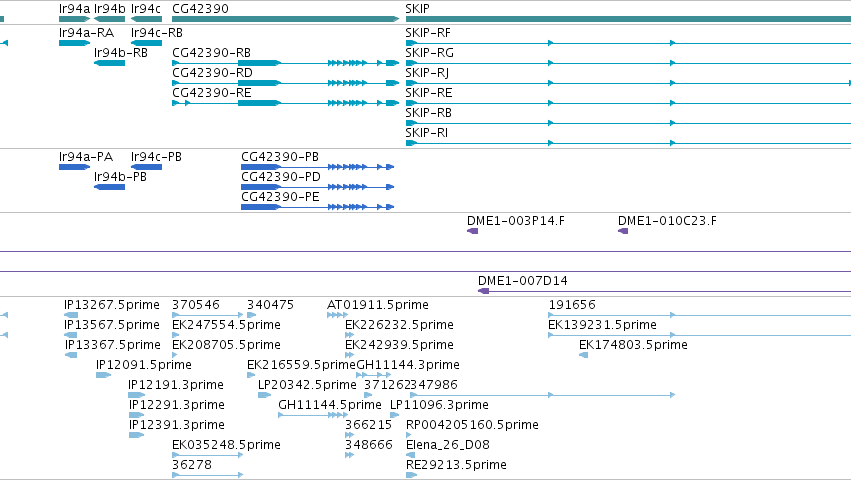This screenshot has width=851, height=480.
Task: Select EST AT01911.5prime
Action: pos(337,315)
